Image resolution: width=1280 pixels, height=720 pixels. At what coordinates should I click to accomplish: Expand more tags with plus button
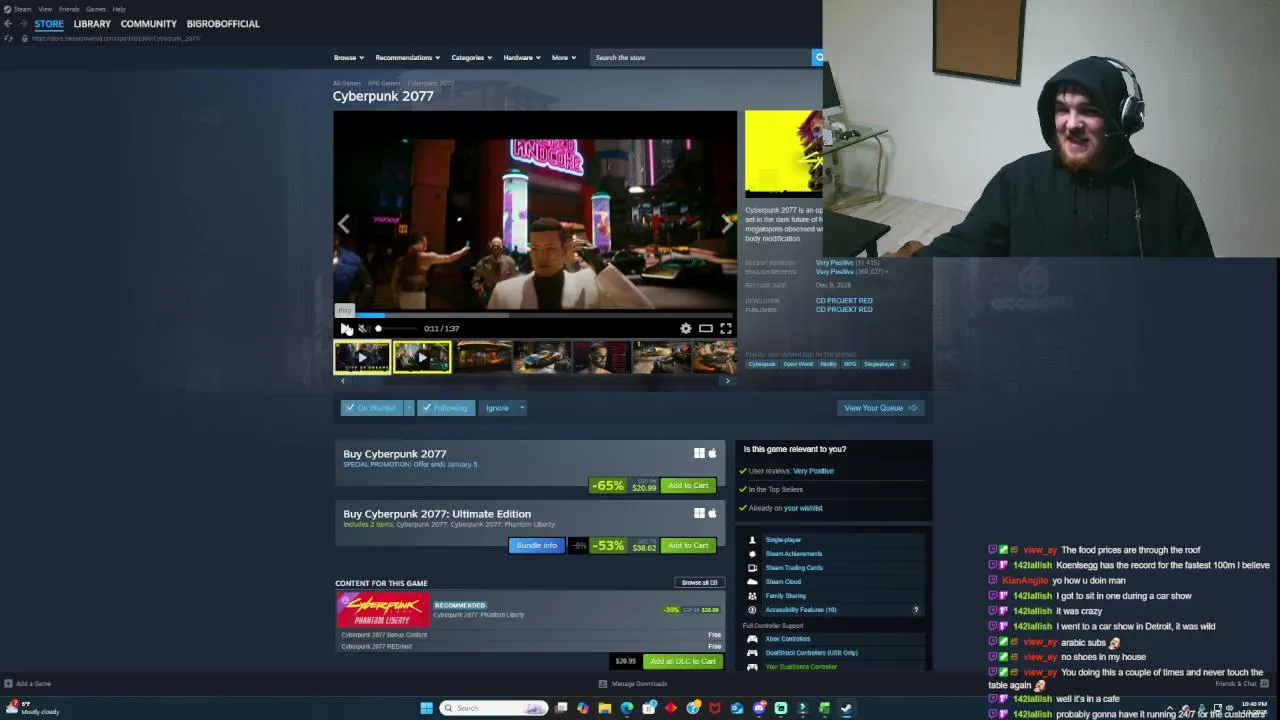point(904,364)
